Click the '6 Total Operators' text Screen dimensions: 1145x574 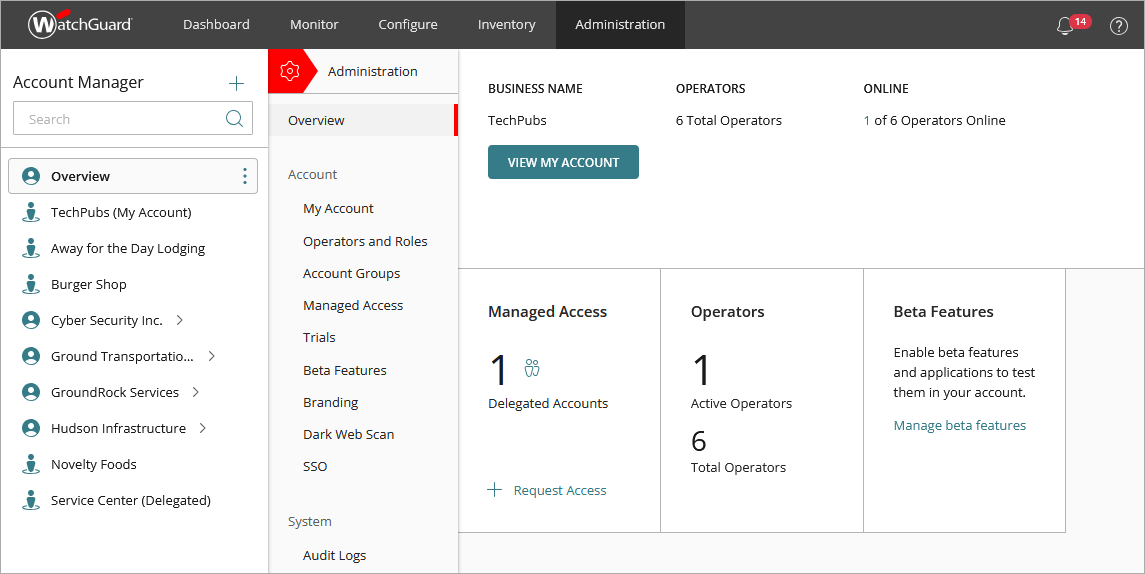click(x=729, y=120)
